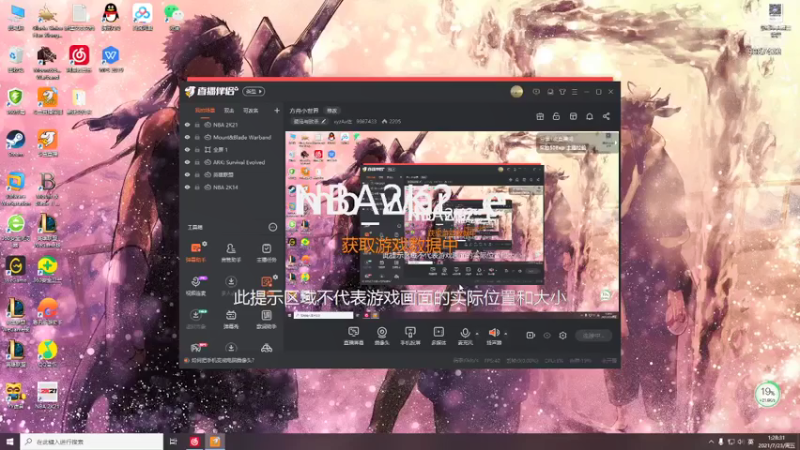The height and width of the screenshot is (450, 800).
Task: Click the padlock icon above the preview
Action: pos(556,116)
